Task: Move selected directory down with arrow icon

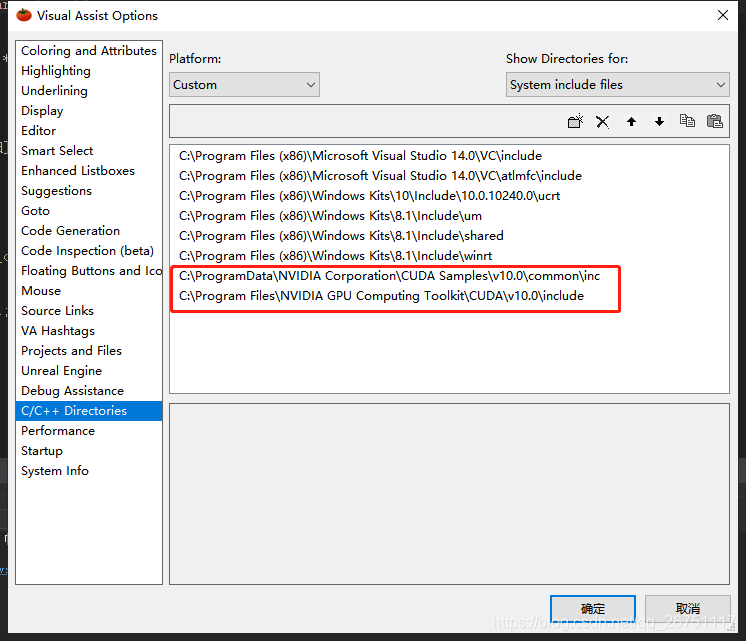Action: point(659,122)
